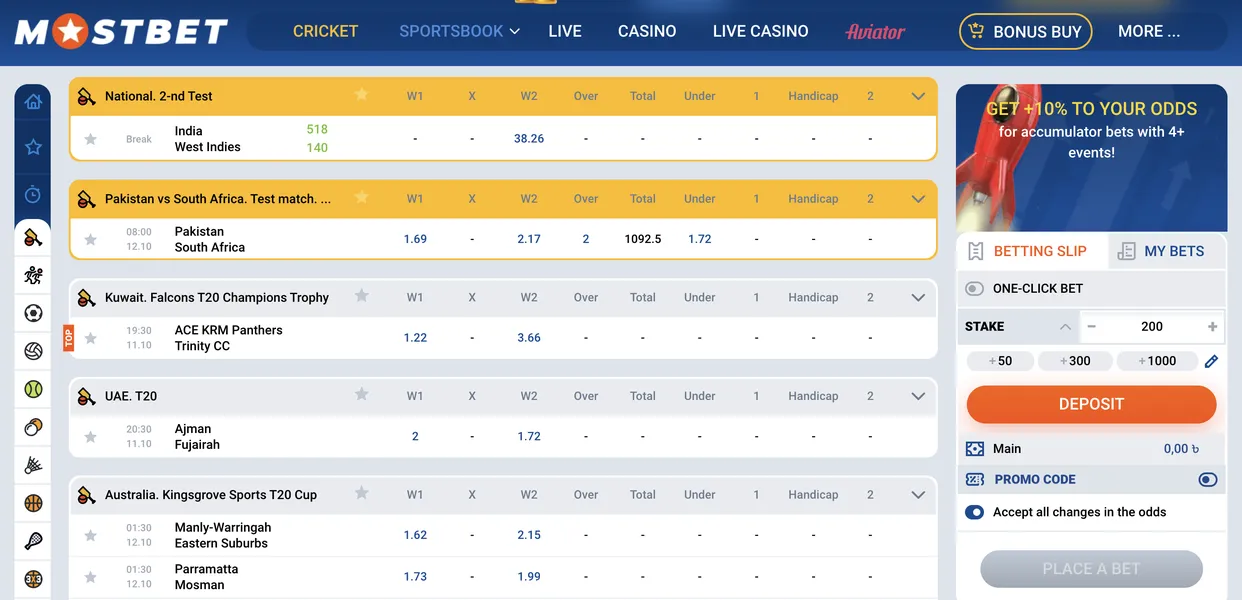Open the Tennis sport category
Screen dimensions: 1242x600
point(33,388)
